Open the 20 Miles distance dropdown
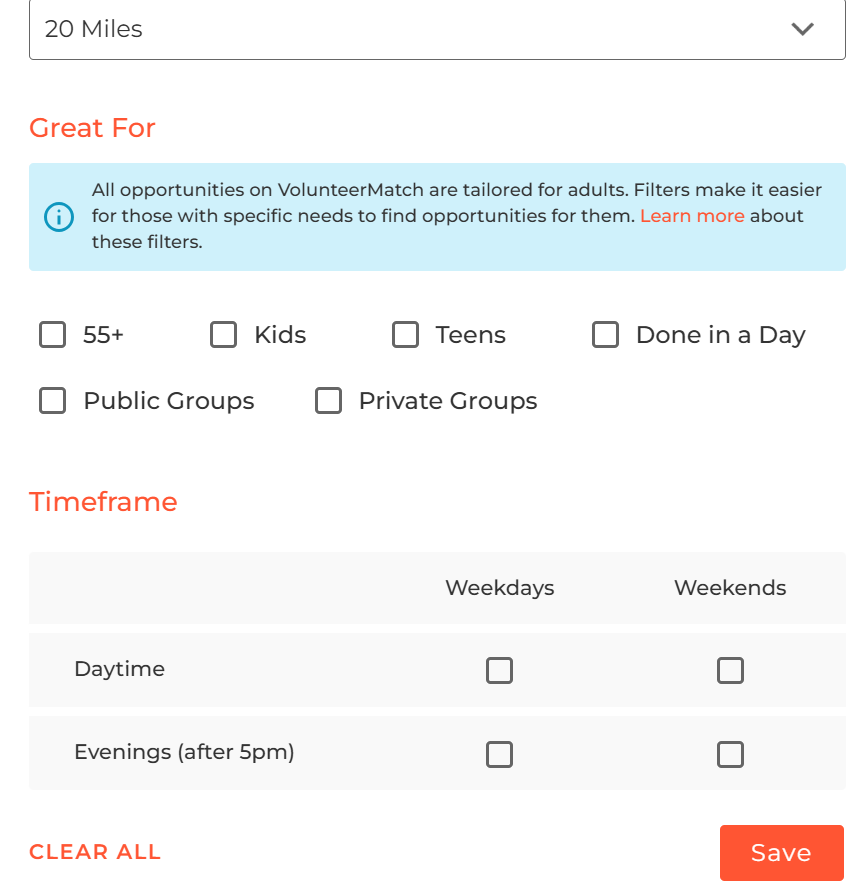The width and height of the screenshot is (862, 889). [437, 29]
